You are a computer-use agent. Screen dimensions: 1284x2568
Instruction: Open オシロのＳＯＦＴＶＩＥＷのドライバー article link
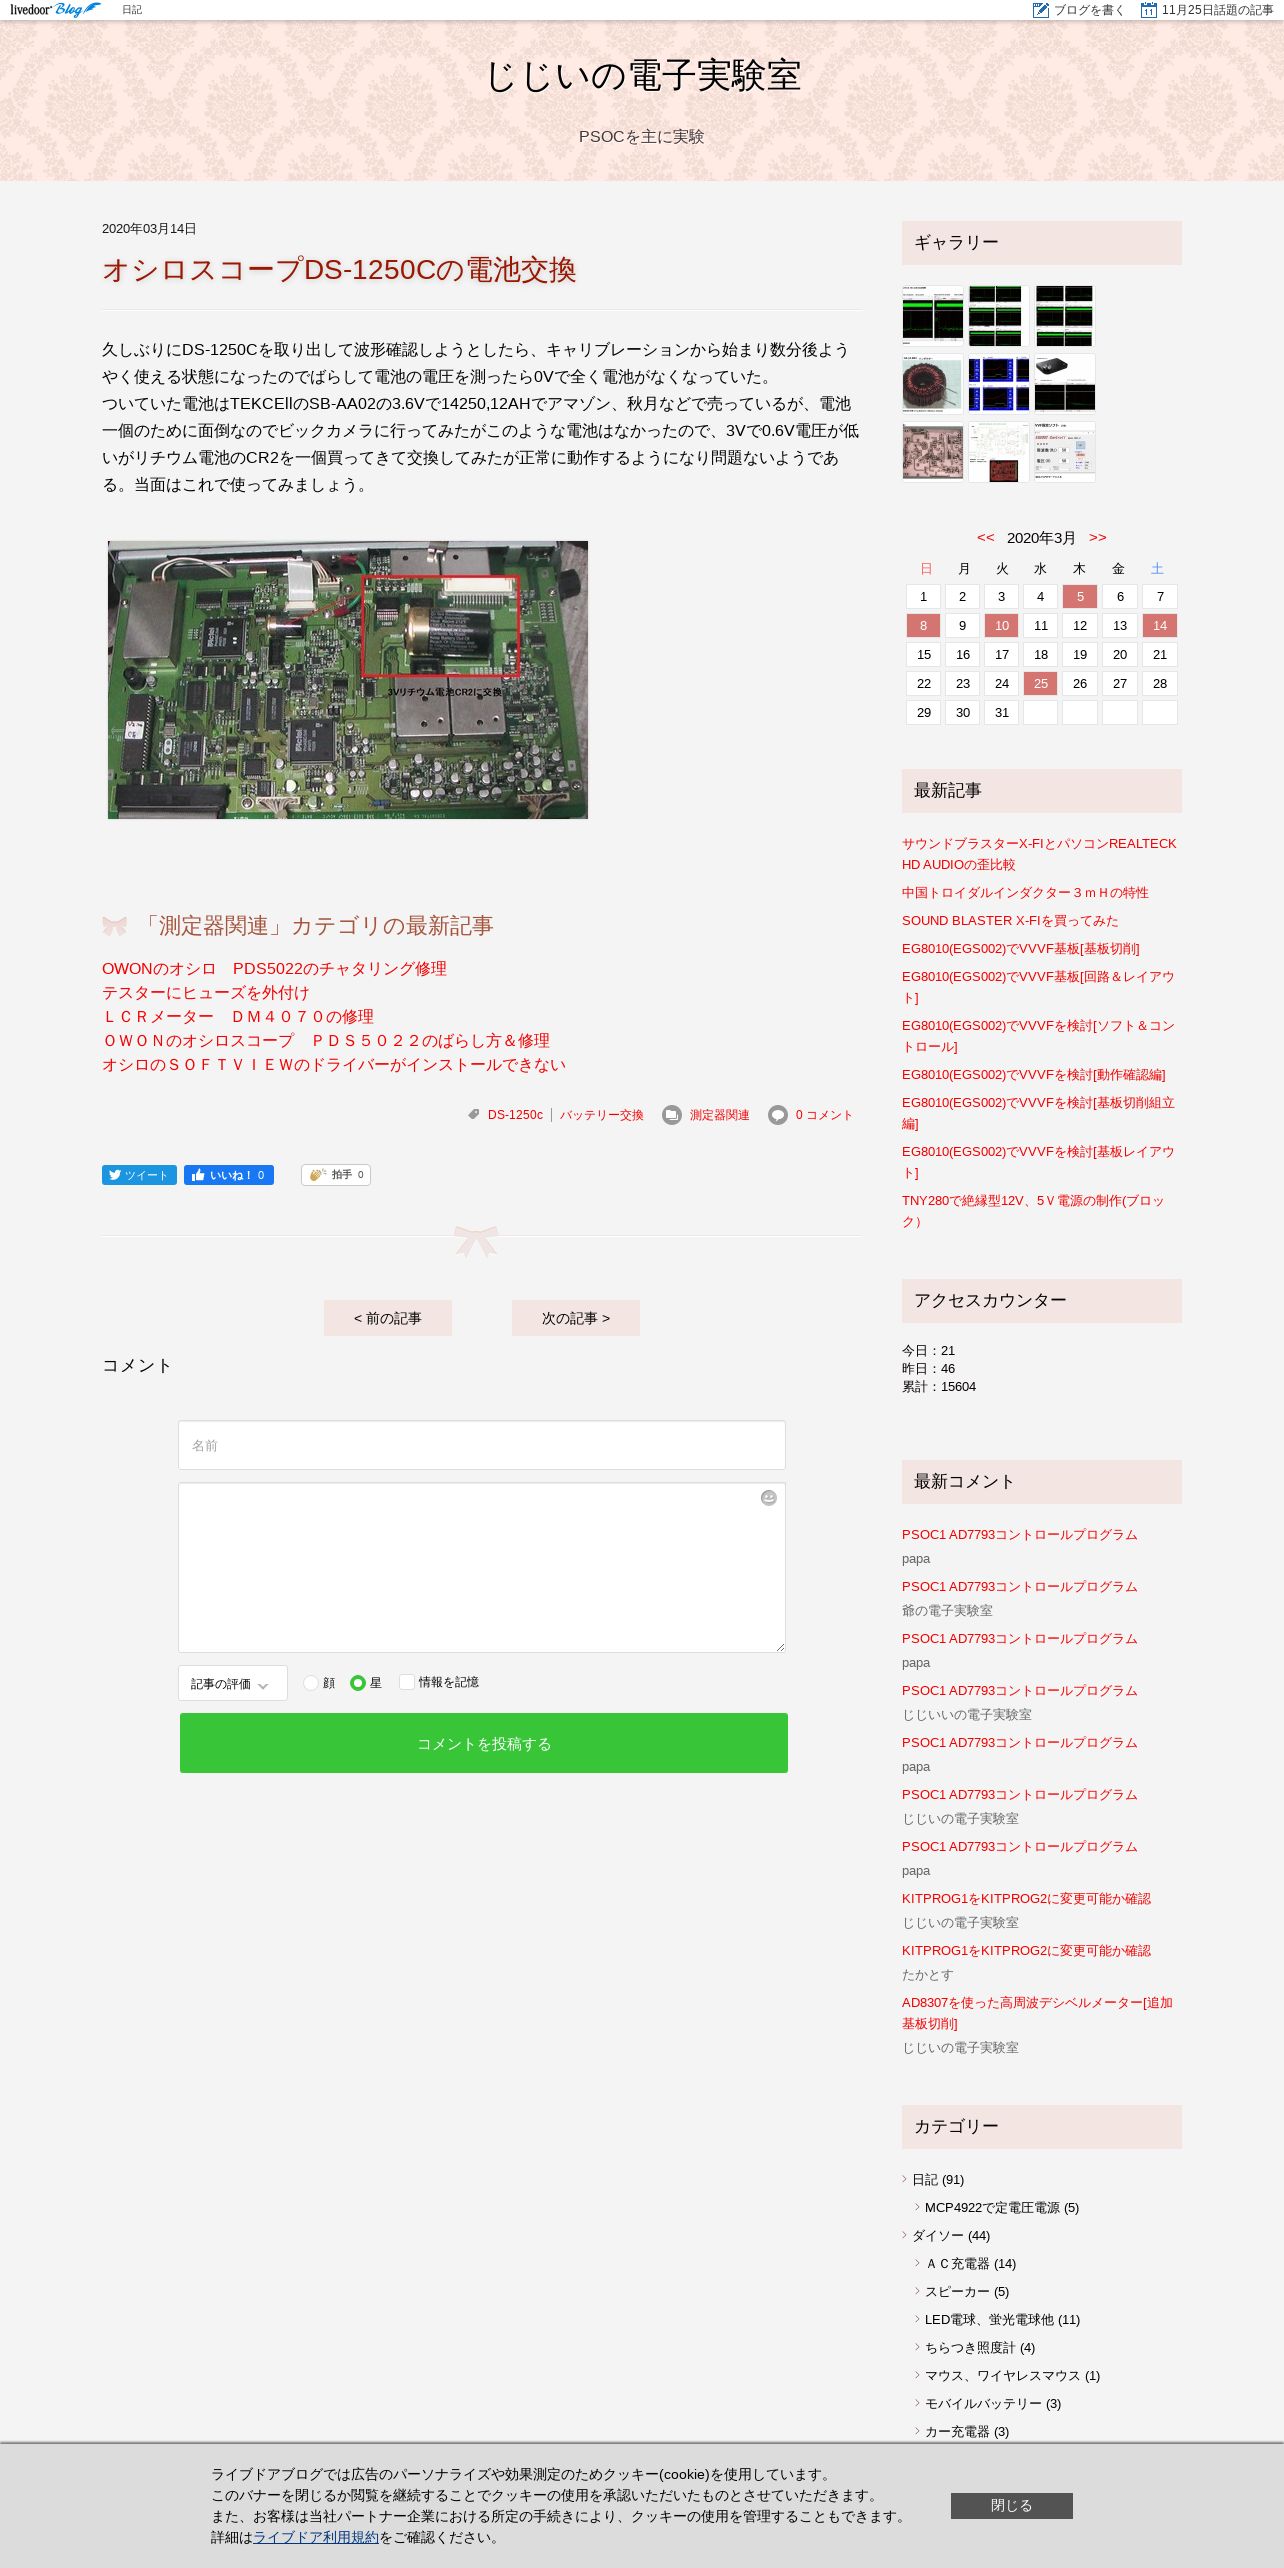click(334, 1065)
